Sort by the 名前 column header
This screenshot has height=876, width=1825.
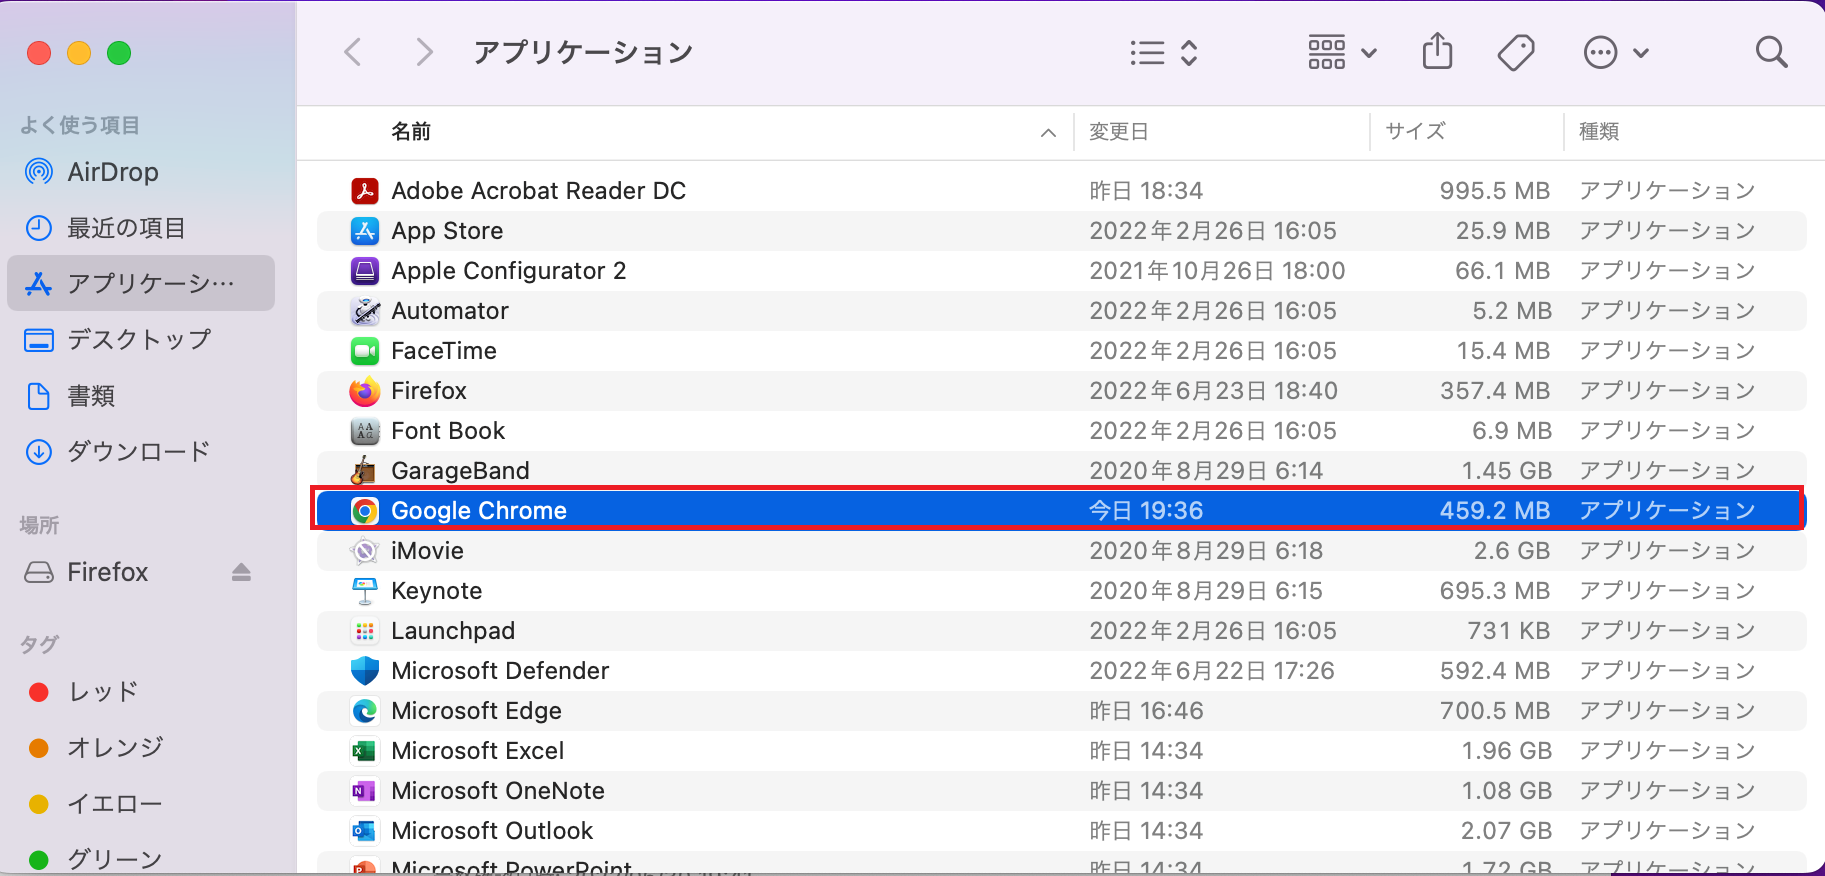tap(411, 132)
